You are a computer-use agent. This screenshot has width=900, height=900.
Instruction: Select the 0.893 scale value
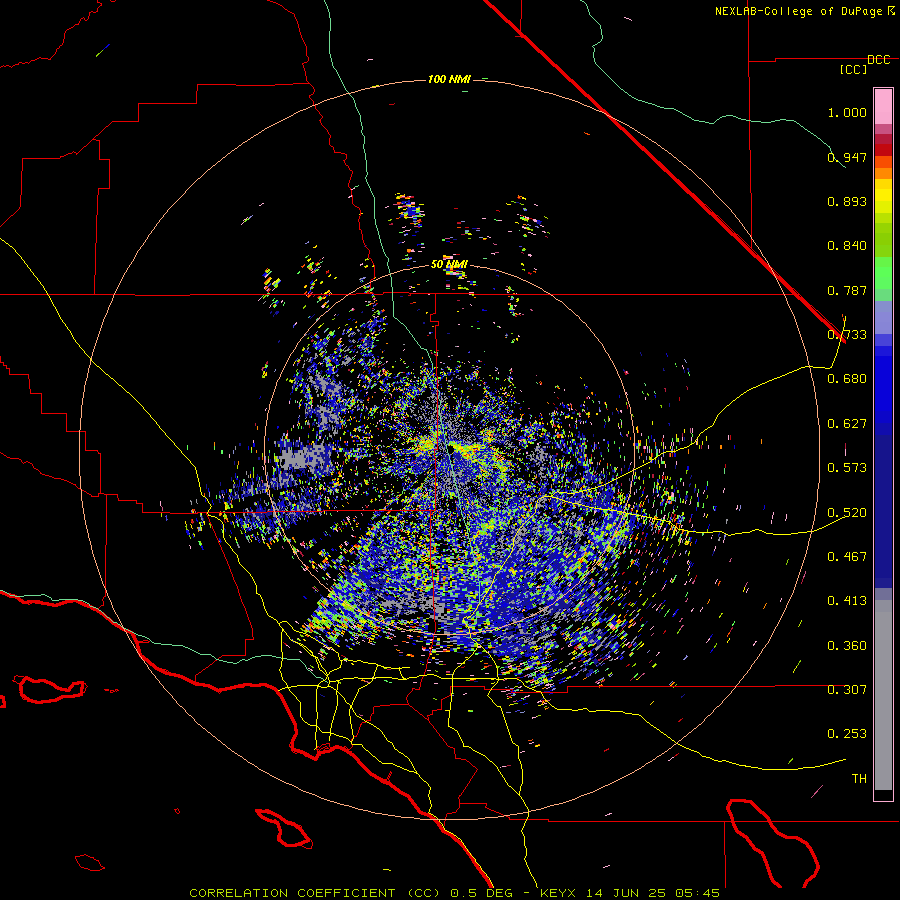point(847,201)
